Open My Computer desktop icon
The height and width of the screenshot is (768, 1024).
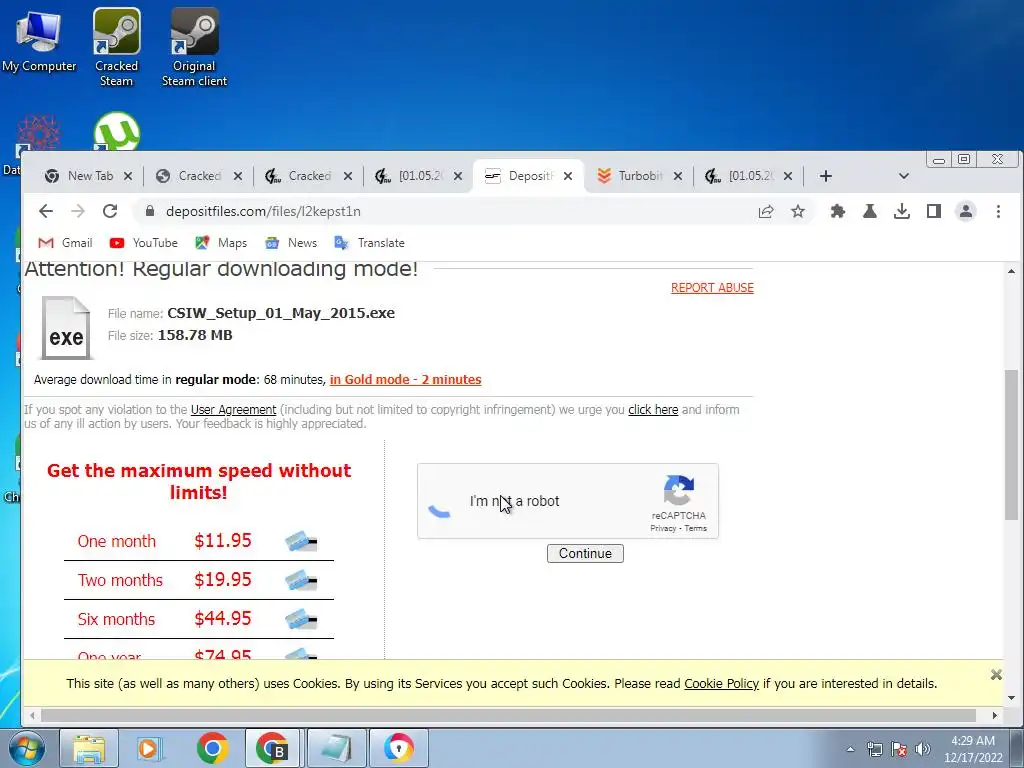39,40
